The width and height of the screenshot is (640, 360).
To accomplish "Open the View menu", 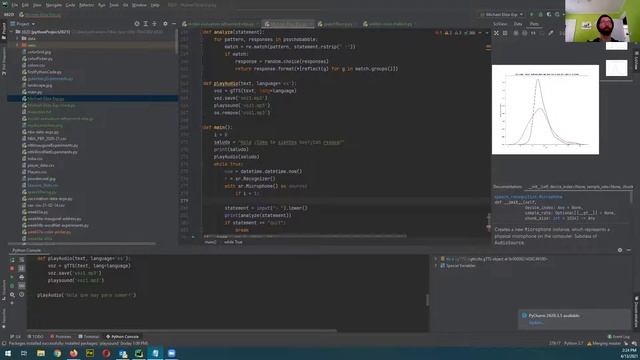I will tap(37, 5).
